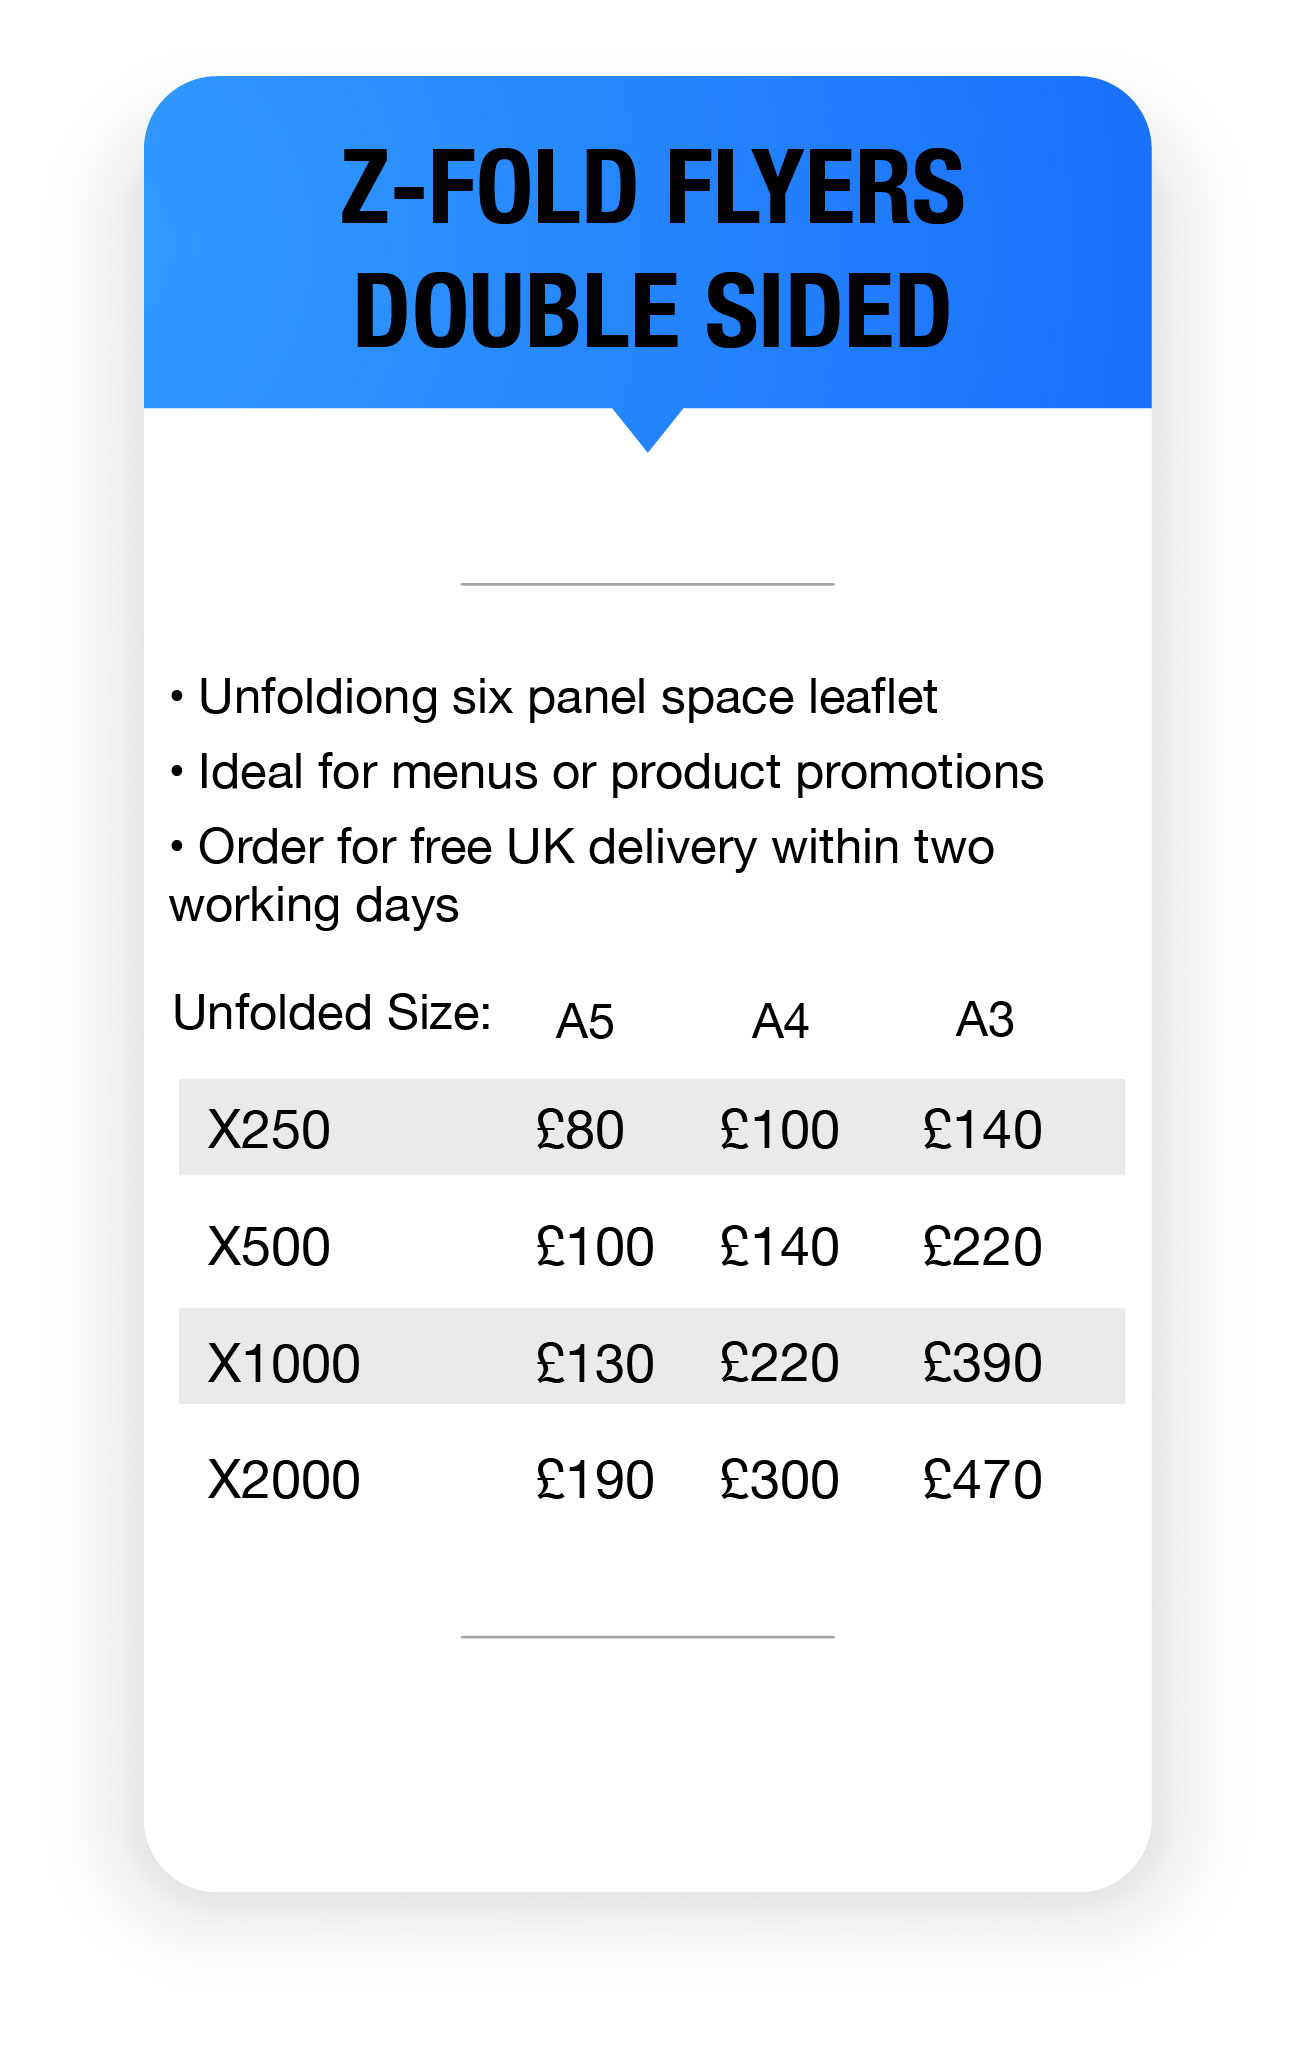Click the £130 price for X1000
1295x2058 pixels.
point(595,1363)
